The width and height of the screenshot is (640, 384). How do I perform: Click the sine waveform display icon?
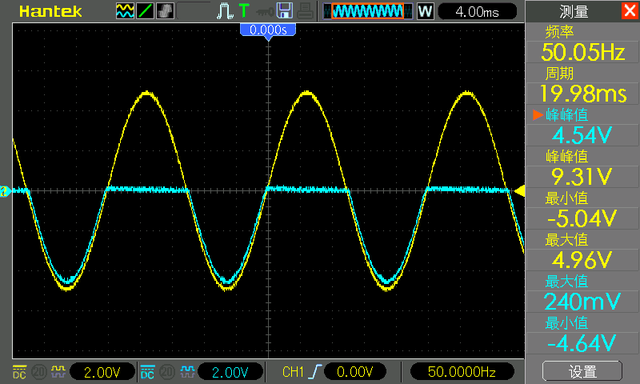[x=124, y=11]
